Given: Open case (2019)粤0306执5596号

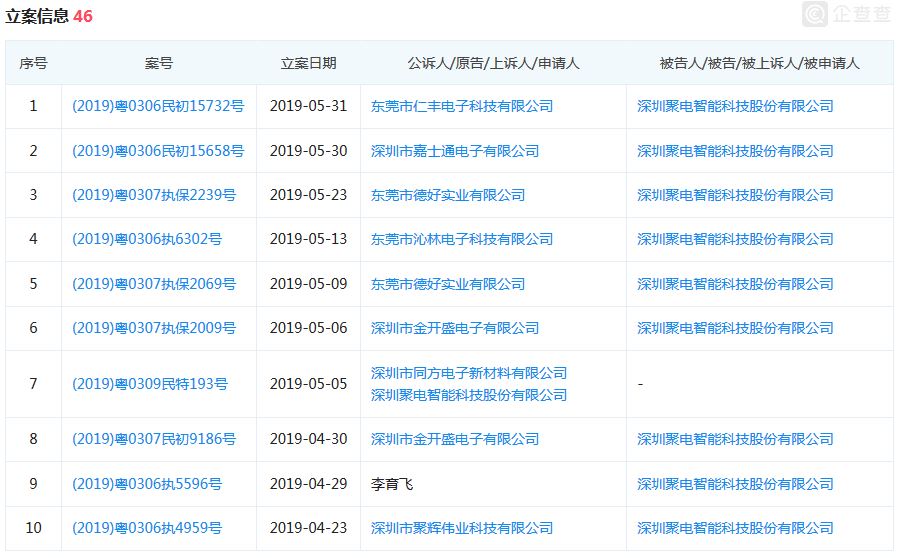Looking at the screenshot, I should (x=147, y=484).
